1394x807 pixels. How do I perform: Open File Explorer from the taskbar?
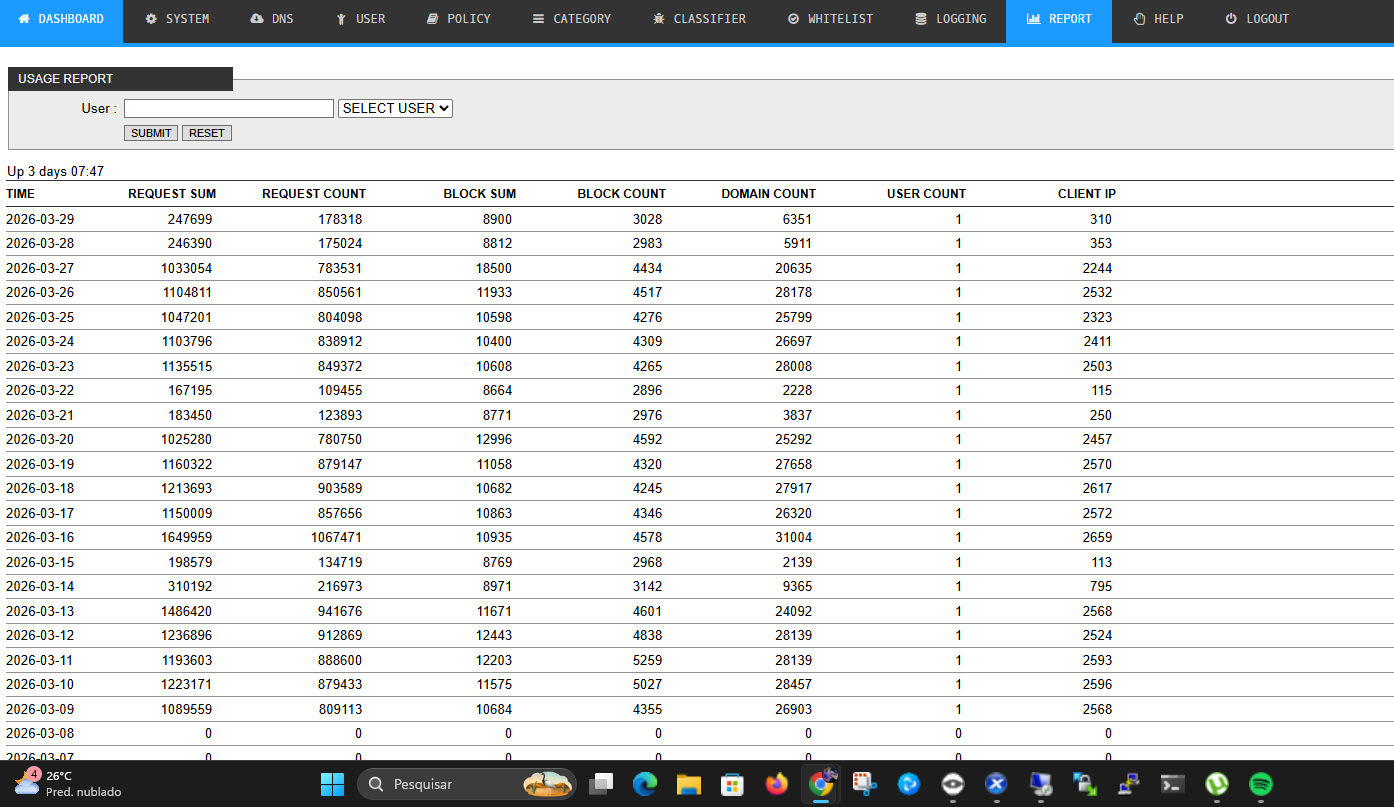pyautogui.click(x=688, y=784)
